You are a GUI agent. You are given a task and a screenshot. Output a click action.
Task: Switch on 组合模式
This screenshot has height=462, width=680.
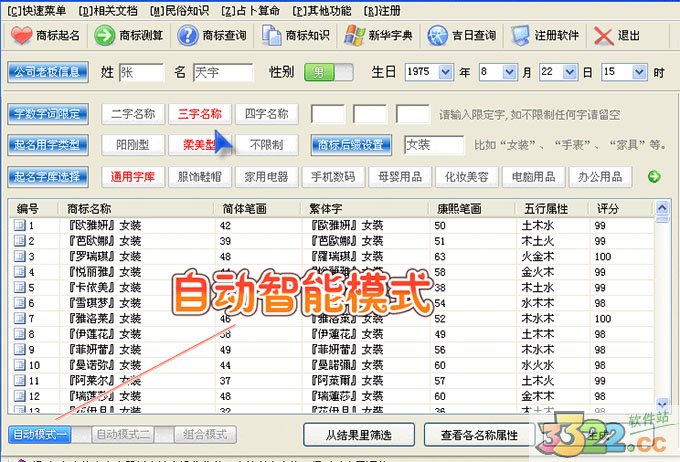pyautogui.click(x=205, y=434)
